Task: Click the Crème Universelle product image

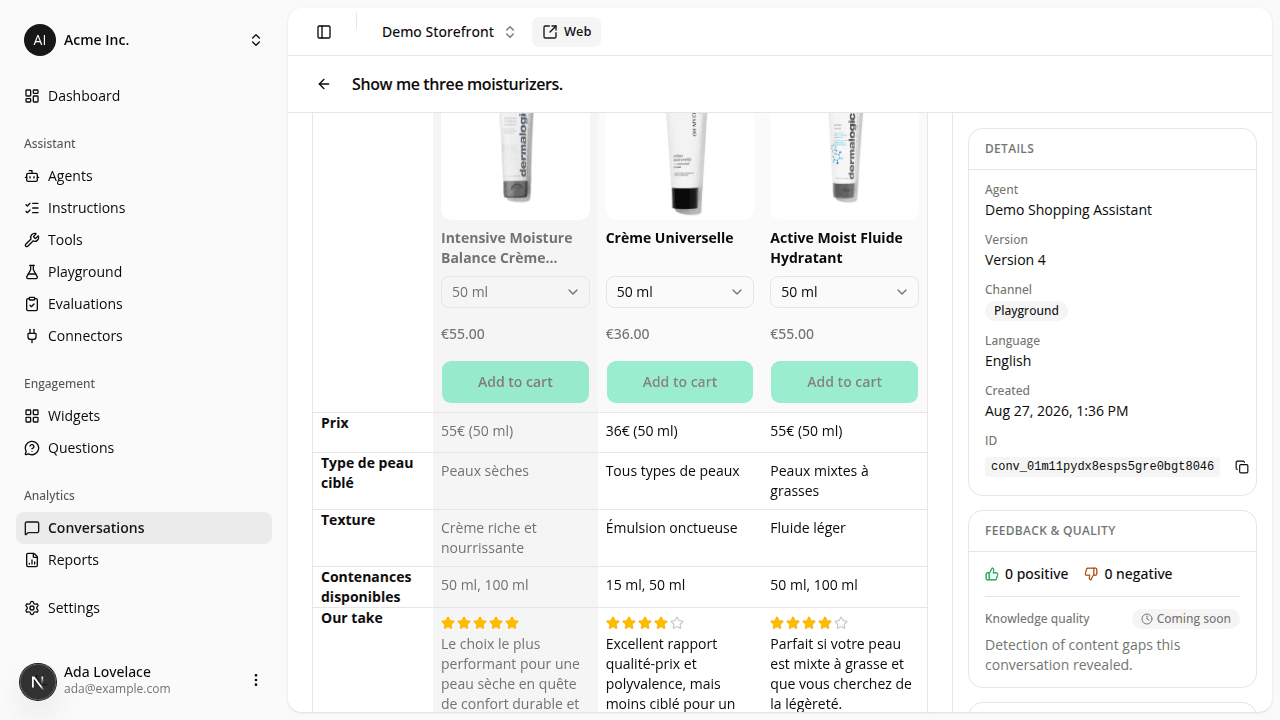Action: tap(680, 165)
